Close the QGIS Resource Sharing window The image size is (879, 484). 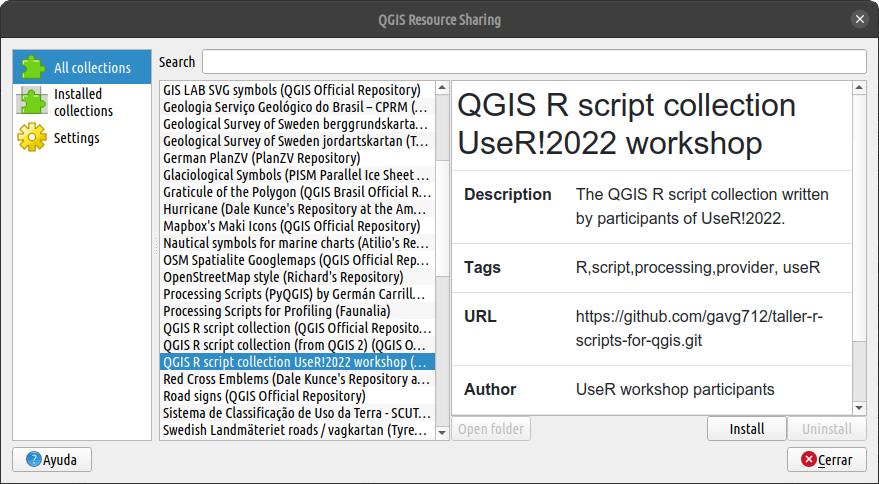tap(858, 19)
